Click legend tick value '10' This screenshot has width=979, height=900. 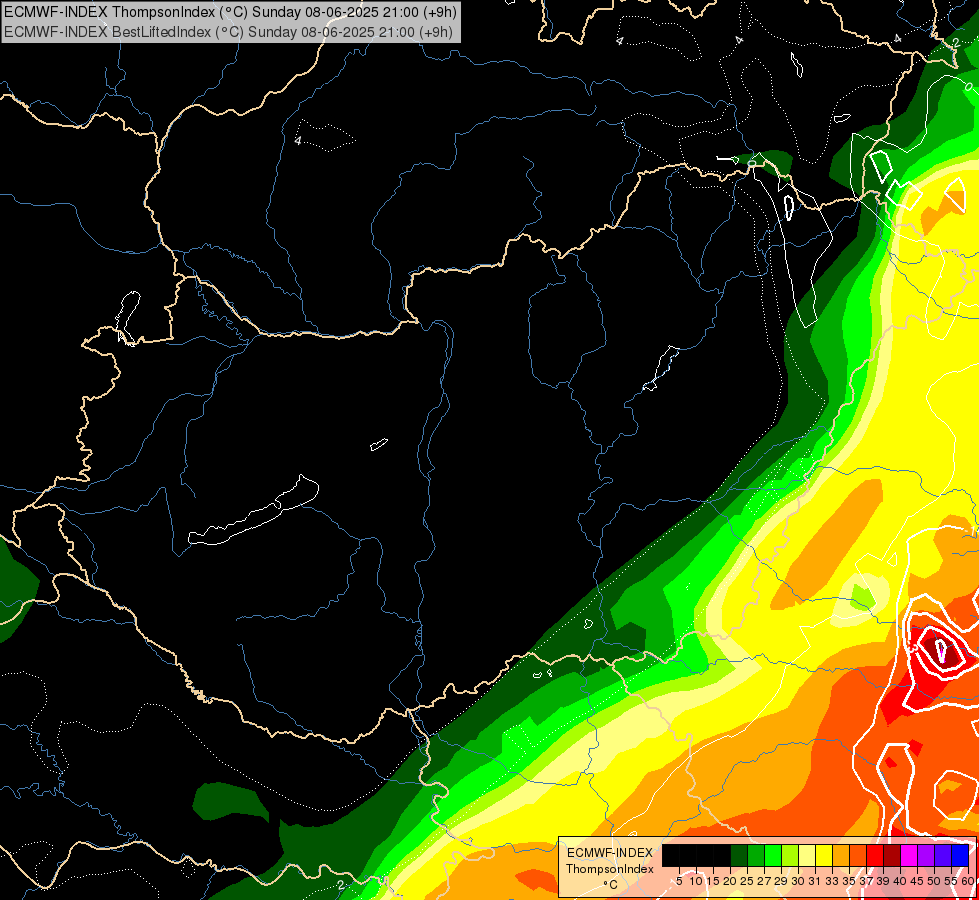[696, 881]
